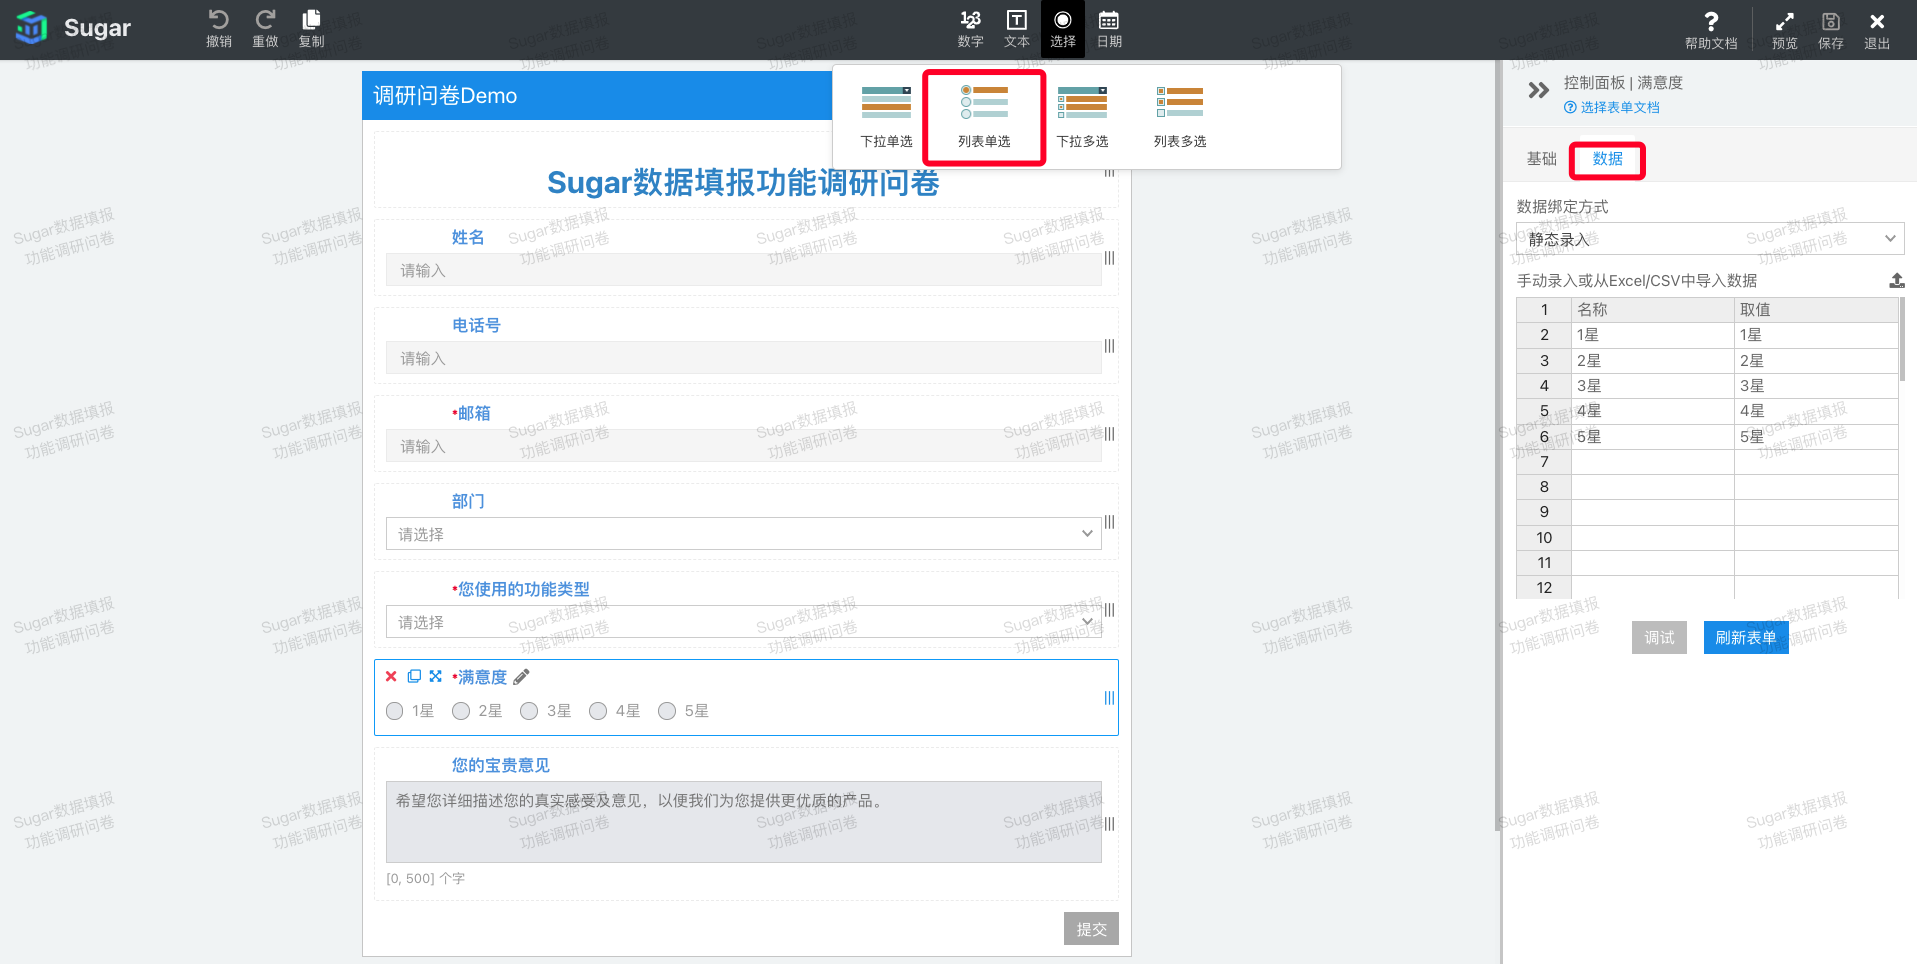This screenshot has width=1917, height=964.
Task: Open the 数据绑定方式 dropdown showing 静态录入
Action: coord(1710,239)
